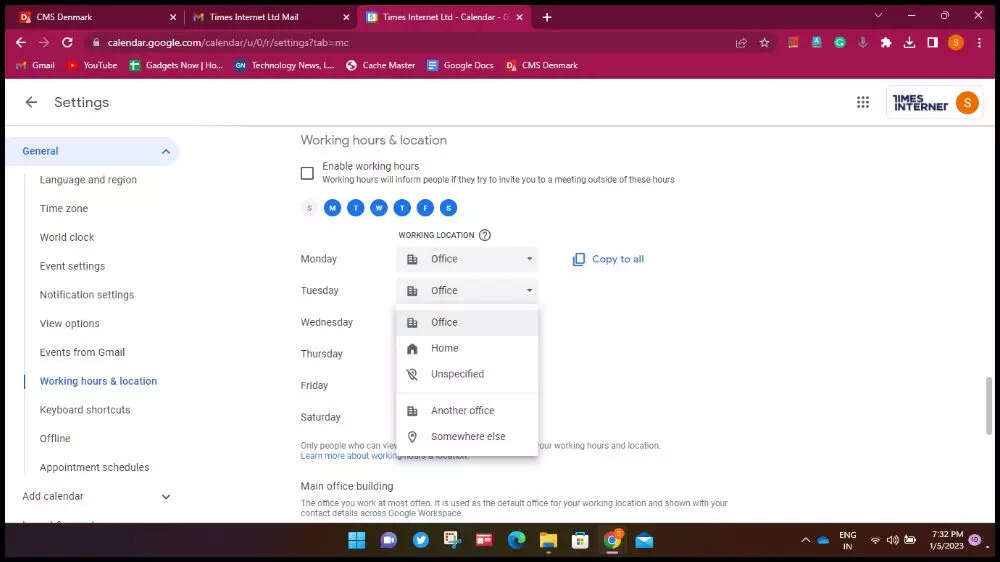The image size is (1000, 562).
Task: Choose Somewhere else in the dropdown list
Action: point(468,436)
